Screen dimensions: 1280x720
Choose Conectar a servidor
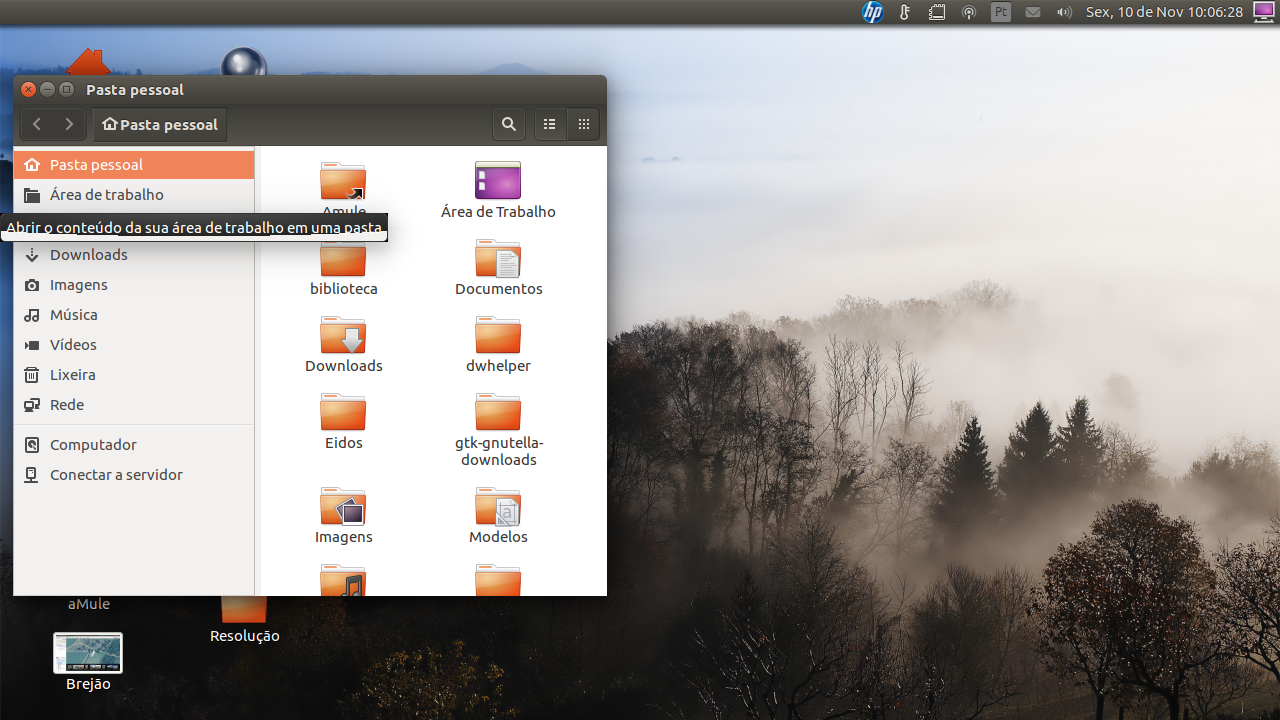pos(134,475)
